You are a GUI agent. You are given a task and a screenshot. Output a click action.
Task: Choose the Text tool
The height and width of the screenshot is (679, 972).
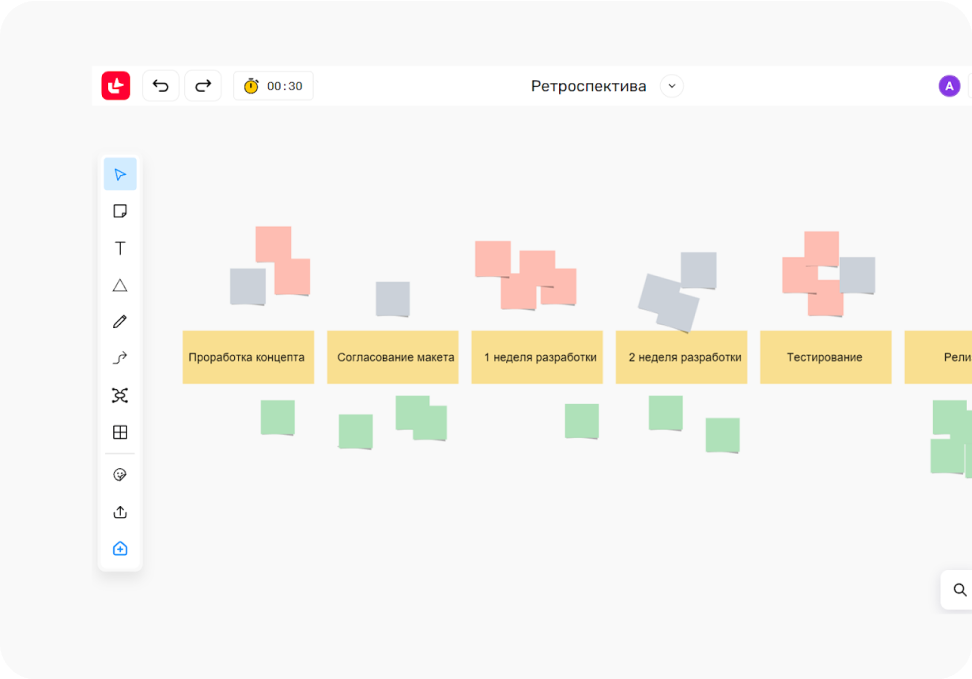pyautogui.click(x=120, y=248)
